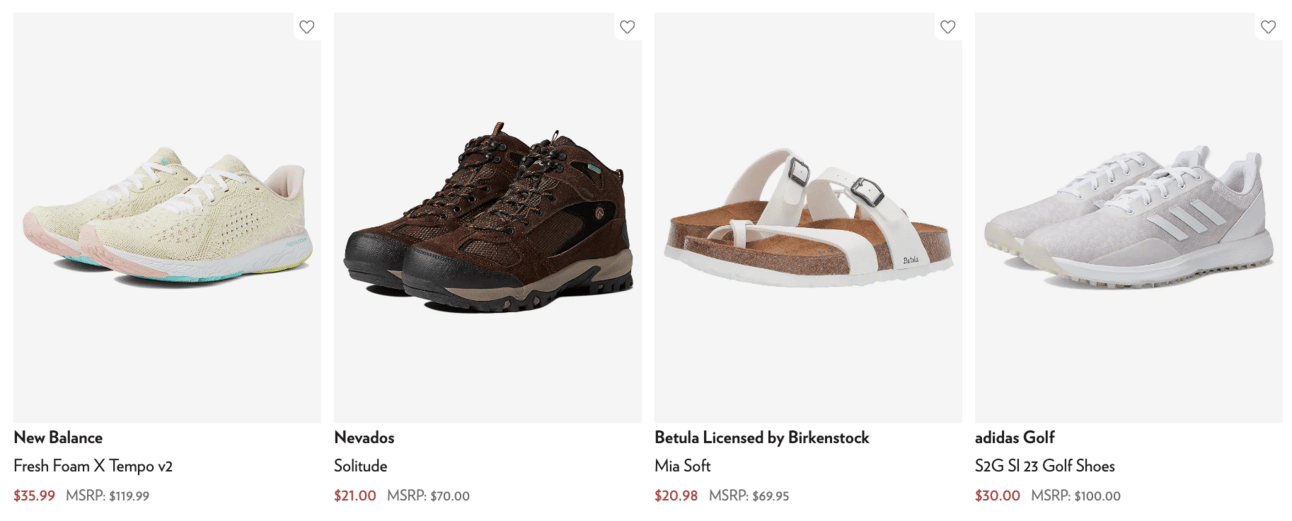Click heart icon on Betula sandal

click(948, 27)
